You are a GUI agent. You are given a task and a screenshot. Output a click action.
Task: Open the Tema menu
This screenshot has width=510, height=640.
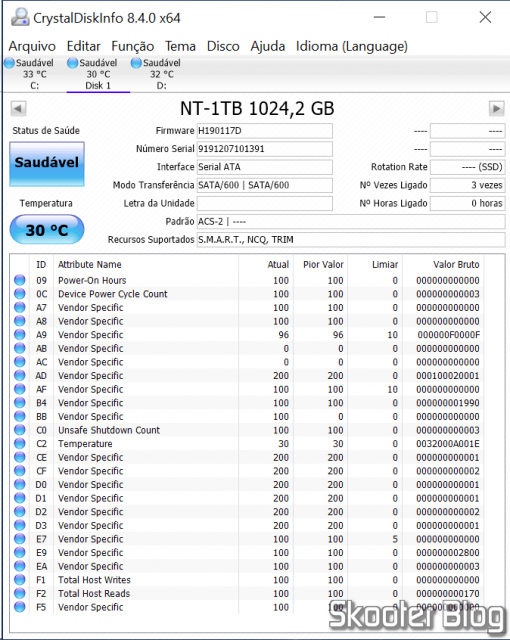[x=180, y=46]
